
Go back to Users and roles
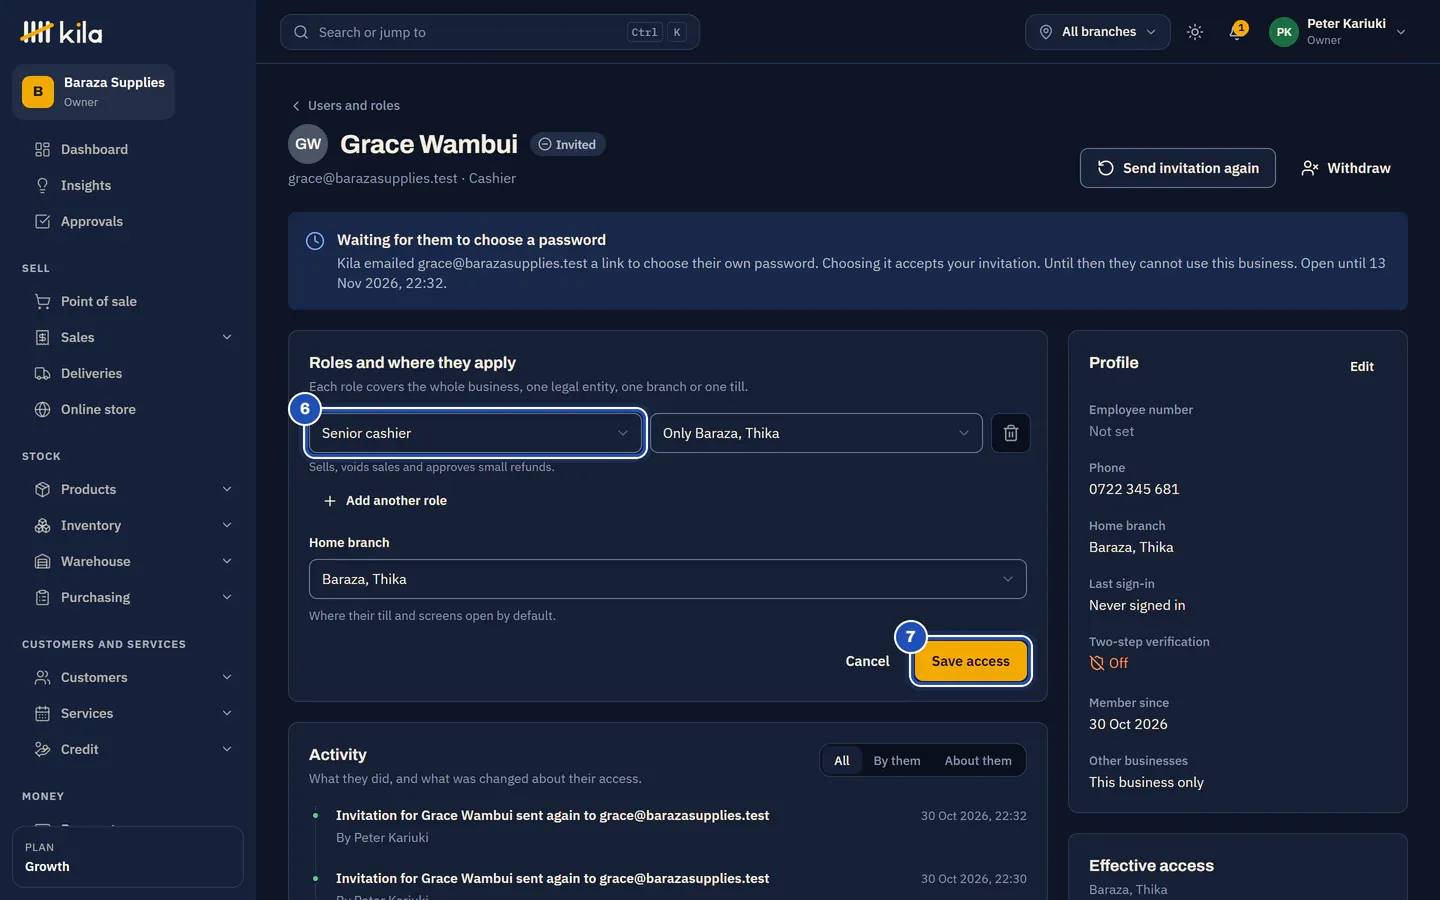[346, 105]
